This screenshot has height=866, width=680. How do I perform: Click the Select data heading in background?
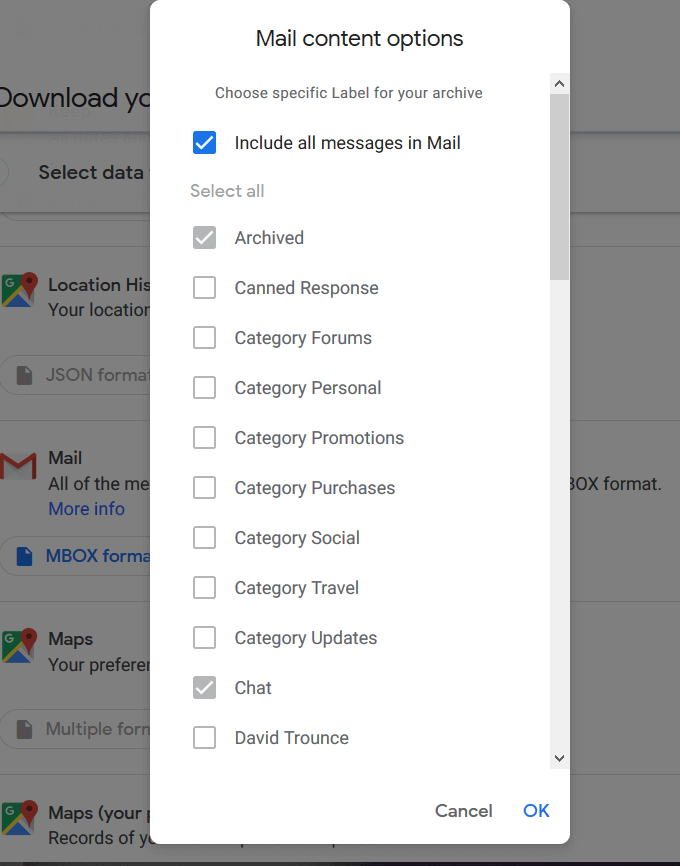click(x=91, y=172)
